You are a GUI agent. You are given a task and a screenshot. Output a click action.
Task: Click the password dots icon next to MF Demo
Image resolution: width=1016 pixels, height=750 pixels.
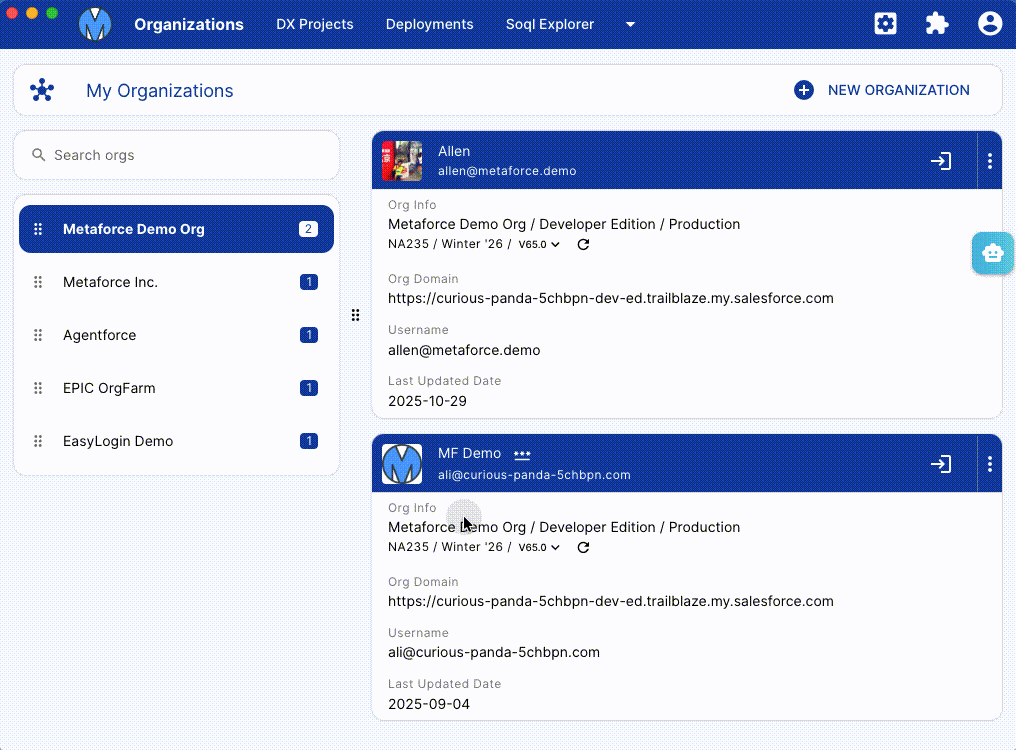[522, 454]
